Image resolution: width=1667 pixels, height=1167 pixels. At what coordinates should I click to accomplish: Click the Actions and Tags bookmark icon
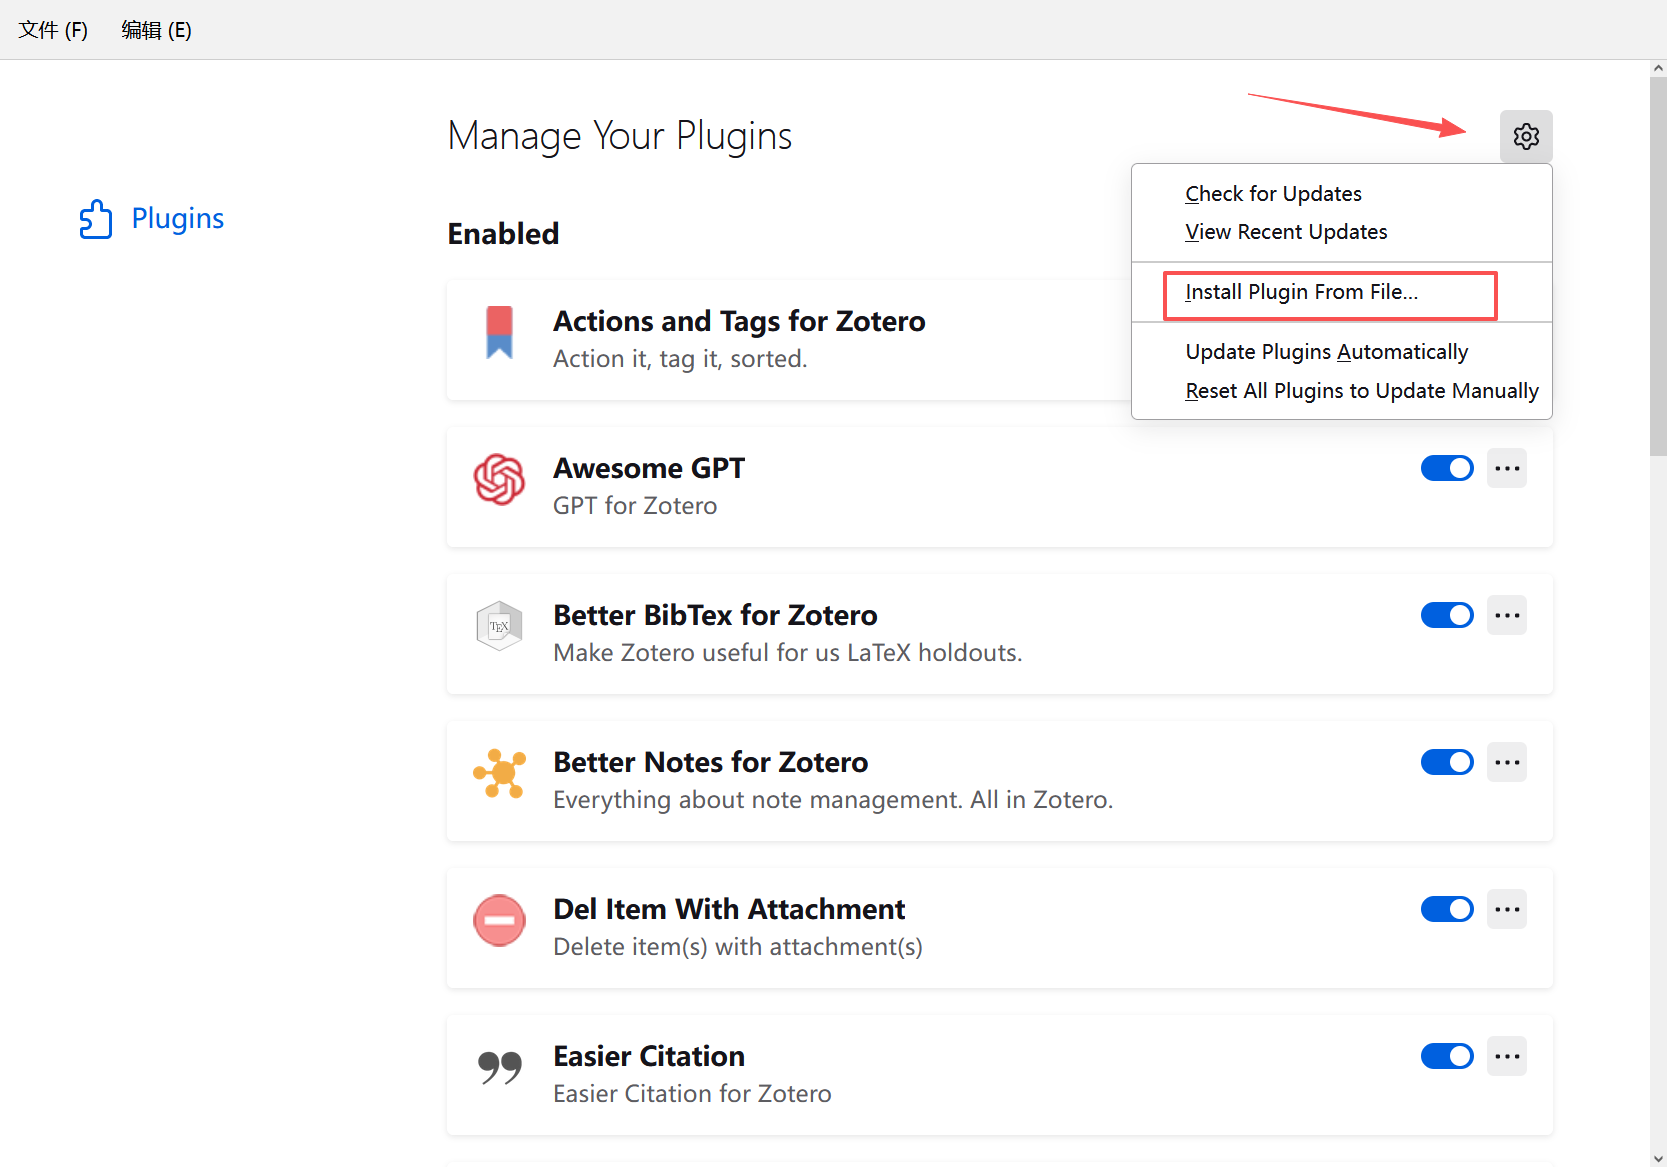point(499,332)
